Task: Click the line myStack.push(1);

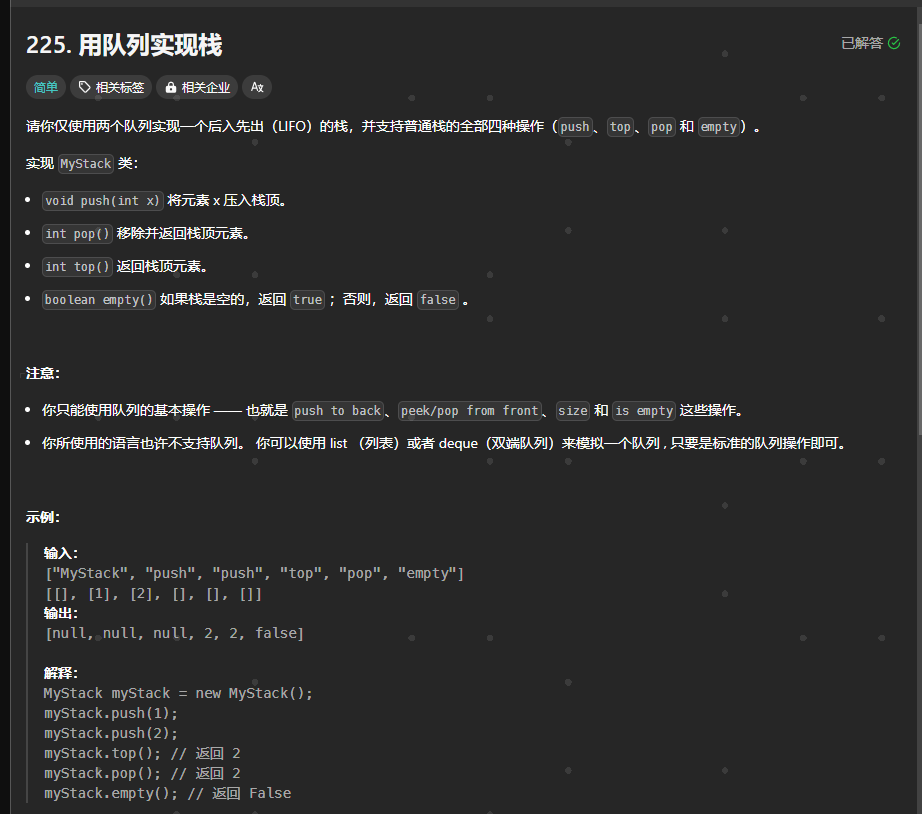Action: (111, 713)
